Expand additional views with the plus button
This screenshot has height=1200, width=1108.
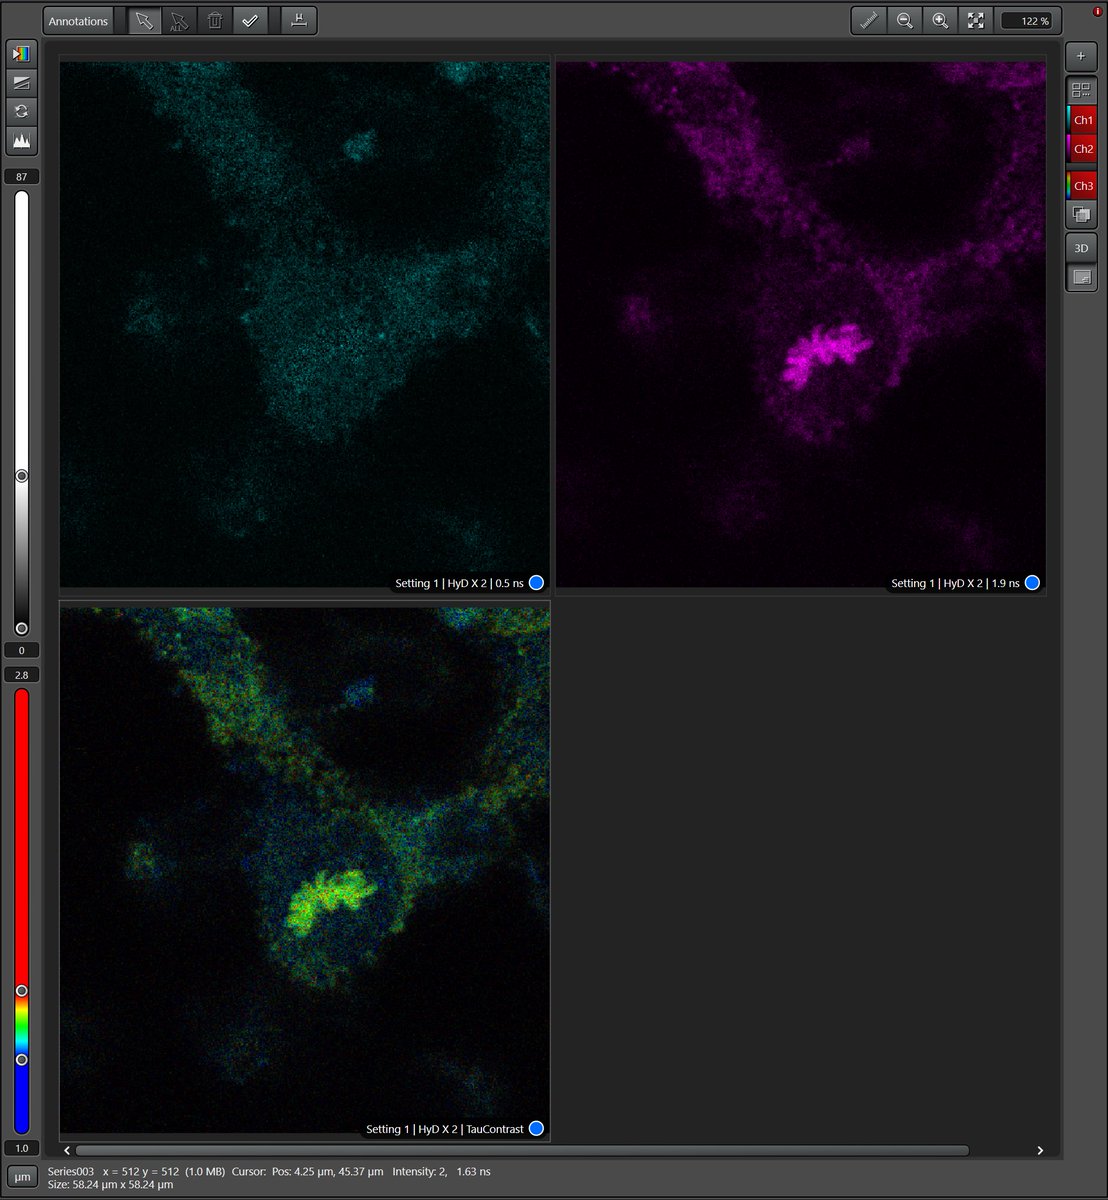(x=1081, y=56)
